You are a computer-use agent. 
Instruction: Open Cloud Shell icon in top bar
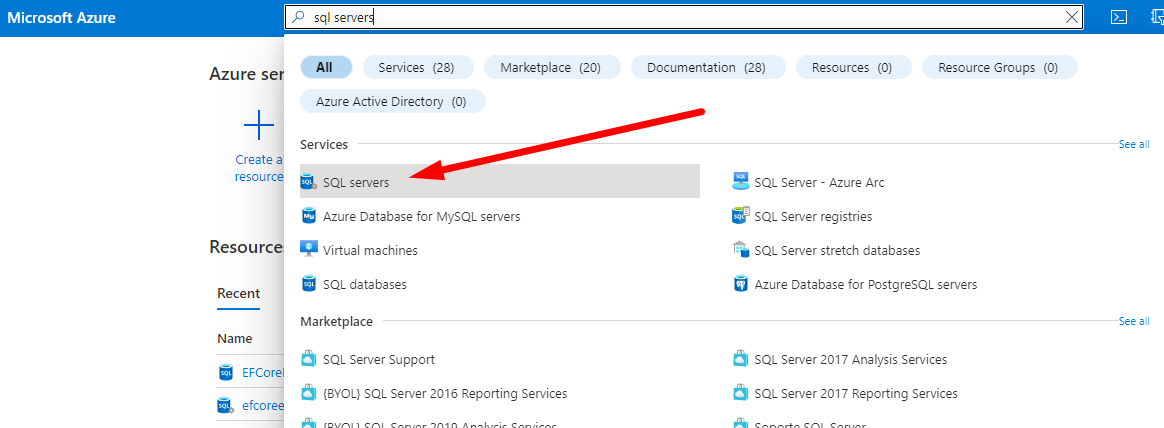(x=1120, y=17)
